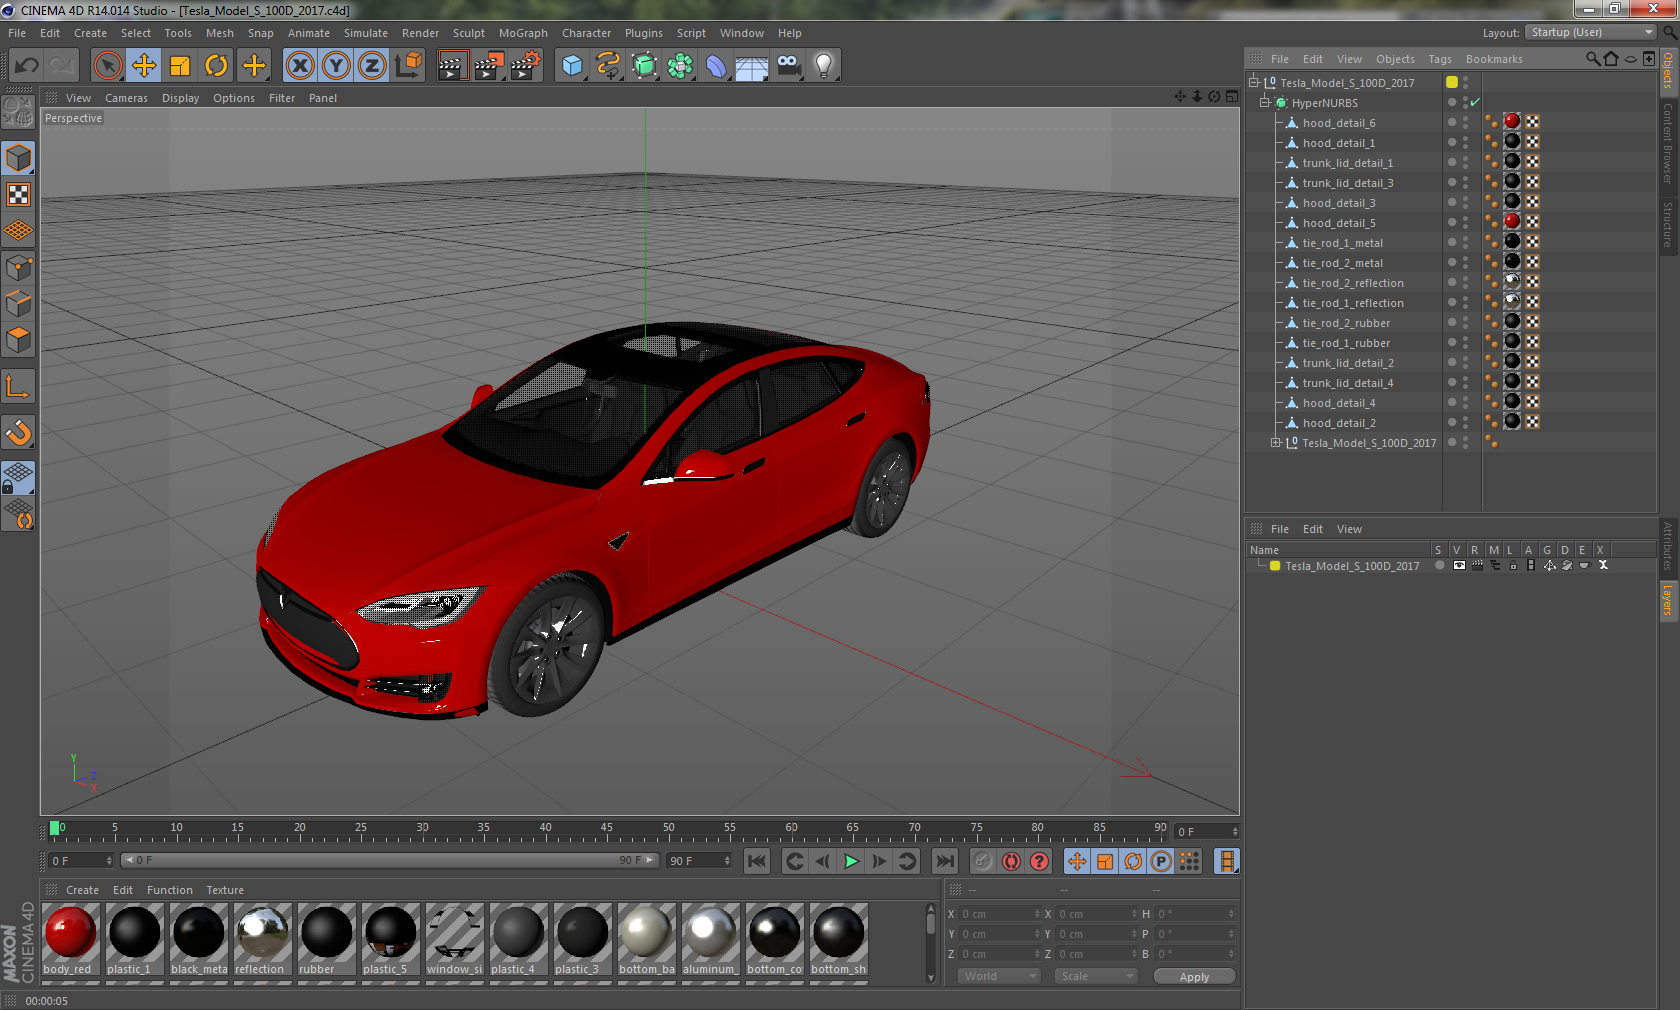
Task: Open material manager Texture menu
Action: pos(225,890)
